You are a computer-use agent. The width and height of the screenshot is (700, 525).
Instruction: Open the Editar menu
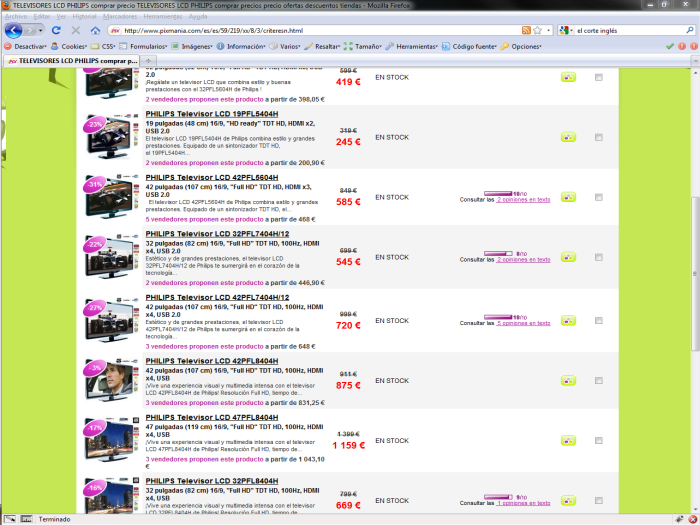pos(42,17)
